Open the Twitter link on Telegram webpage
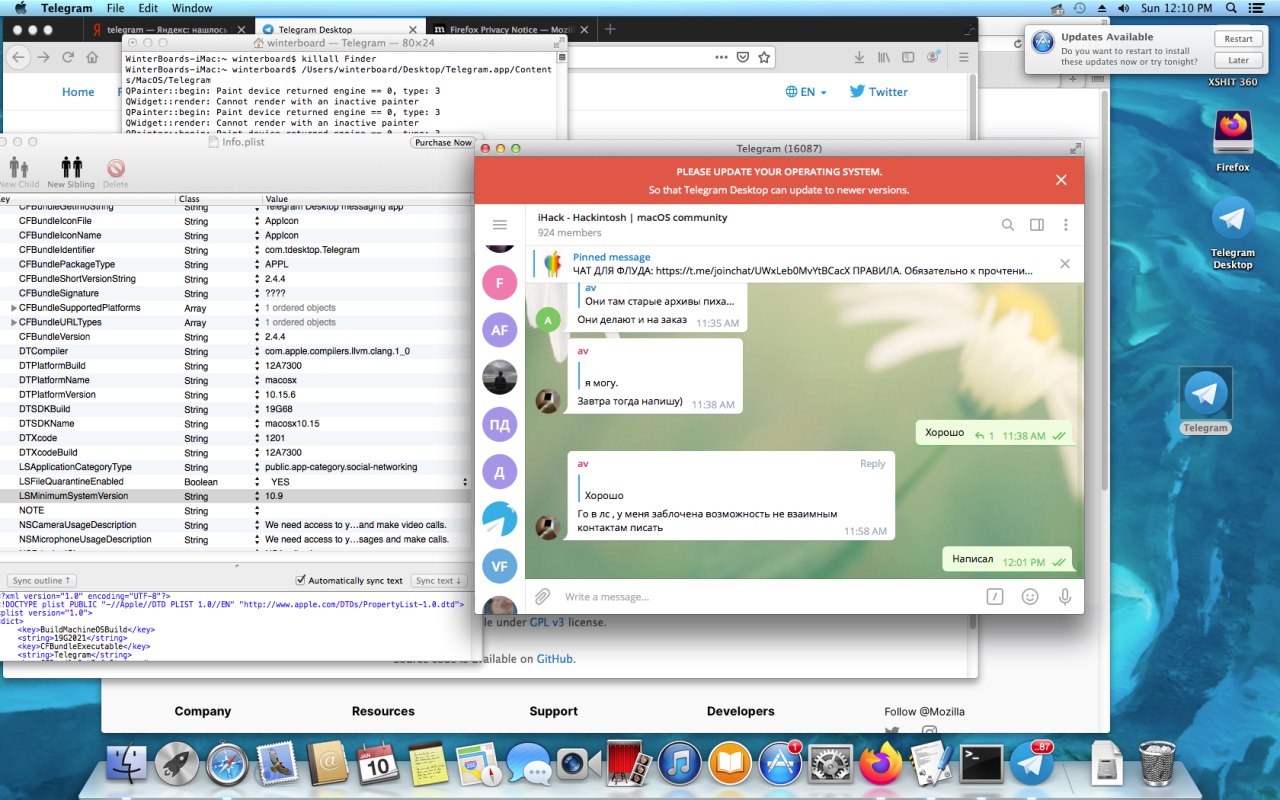Image resolution: width=1280 pixels, height=800 pixels. (x=878, y=92)
